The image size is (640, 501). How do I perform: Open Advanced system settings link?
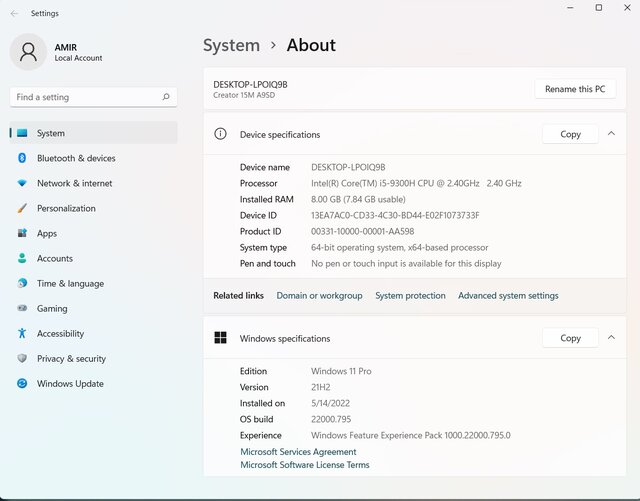pos(508,296)
